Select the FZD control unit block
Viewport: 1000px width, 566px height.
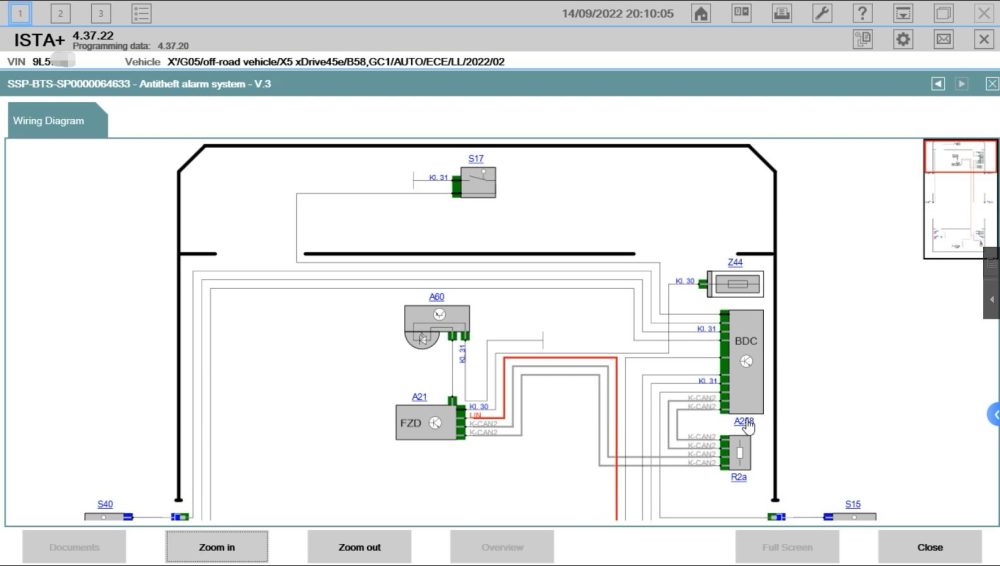(x=426, y=422)
